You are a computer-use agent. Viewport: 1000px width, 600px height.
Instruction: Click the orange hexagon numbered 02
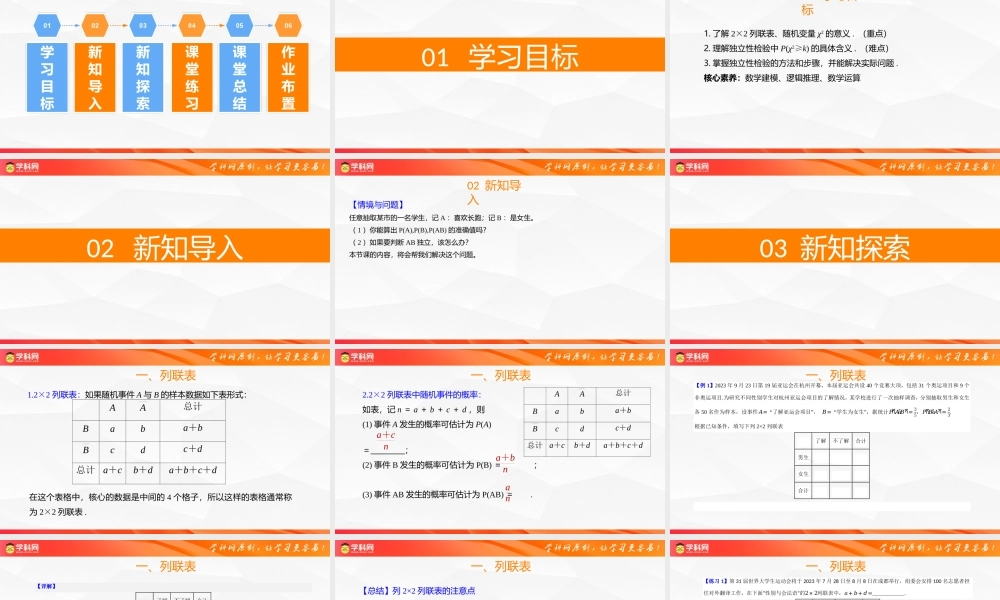[94, 26]
